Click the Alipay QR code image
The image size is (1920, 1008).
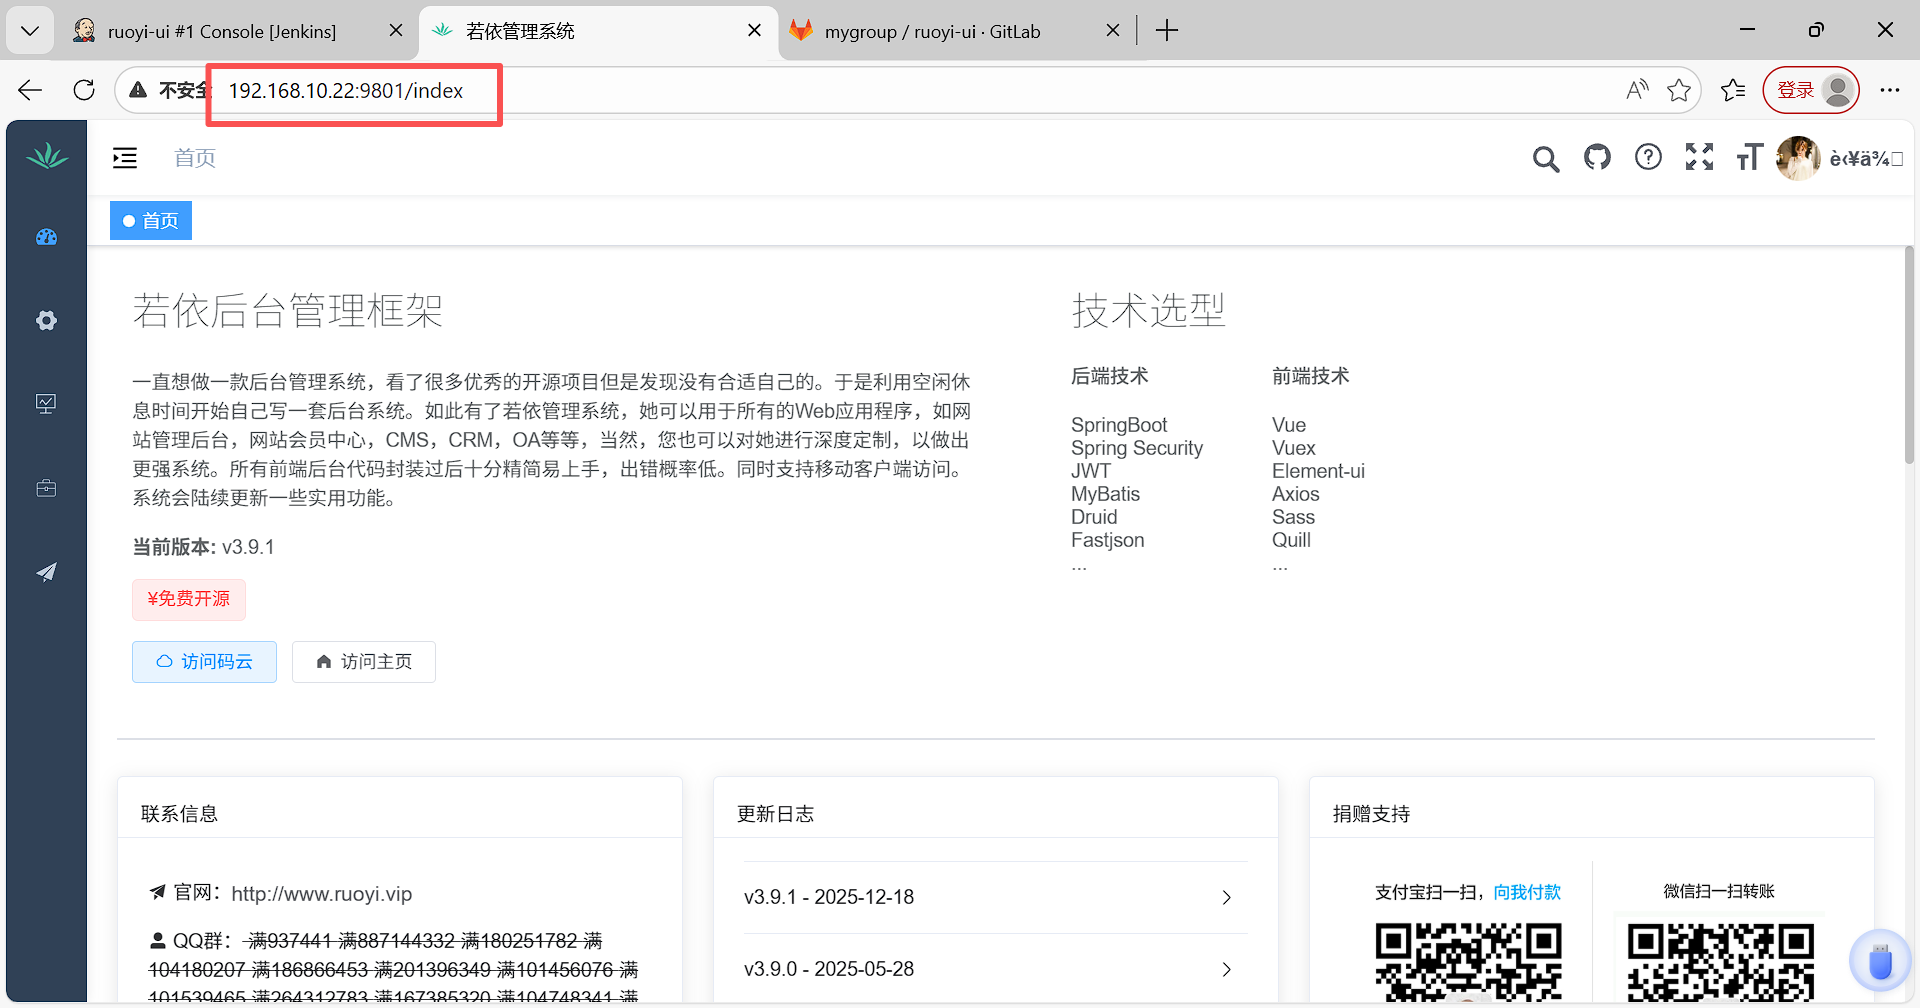[x=1468, y=964]
